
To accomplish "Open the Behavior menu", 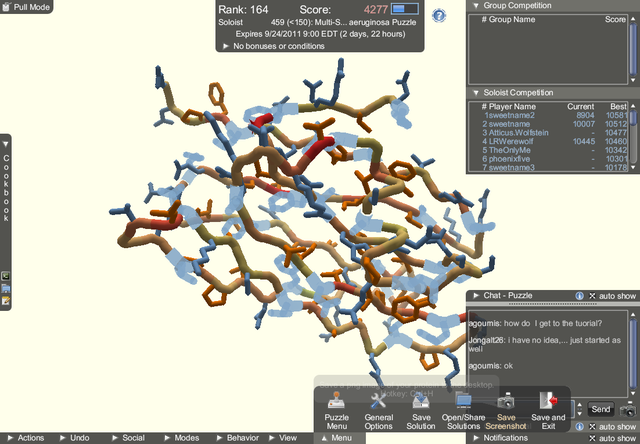I will tap(238, 438).
